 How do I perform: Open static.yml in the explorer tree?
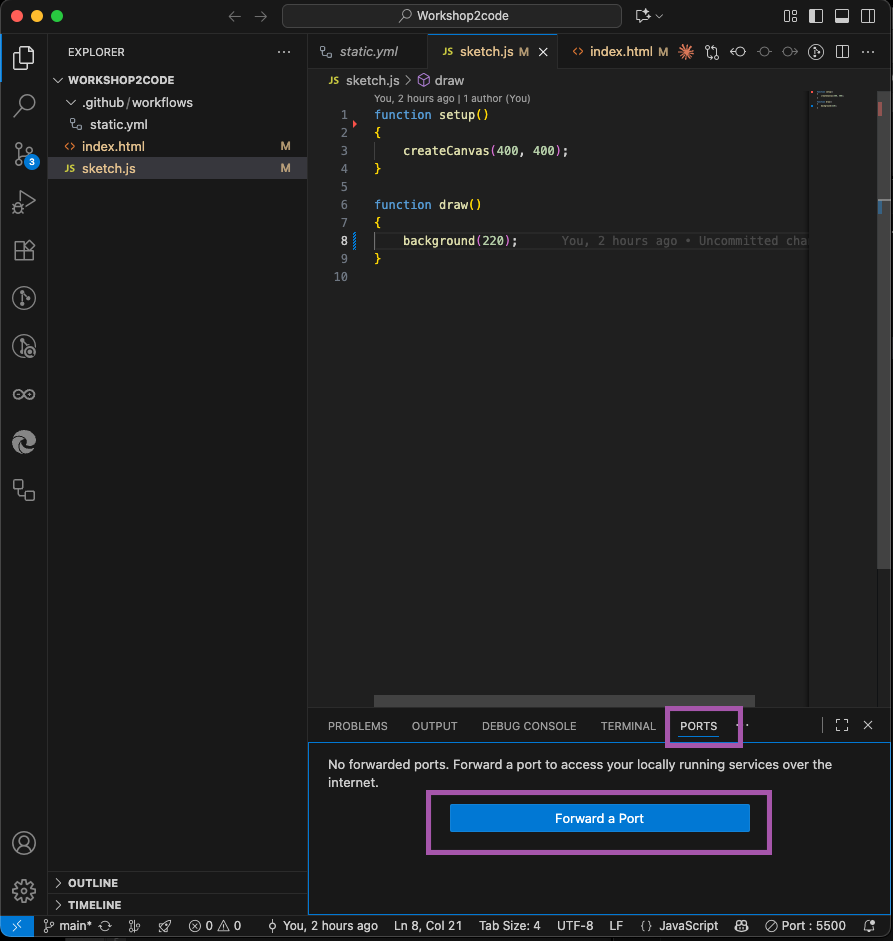pyautogui.click(x=177, y=124)
